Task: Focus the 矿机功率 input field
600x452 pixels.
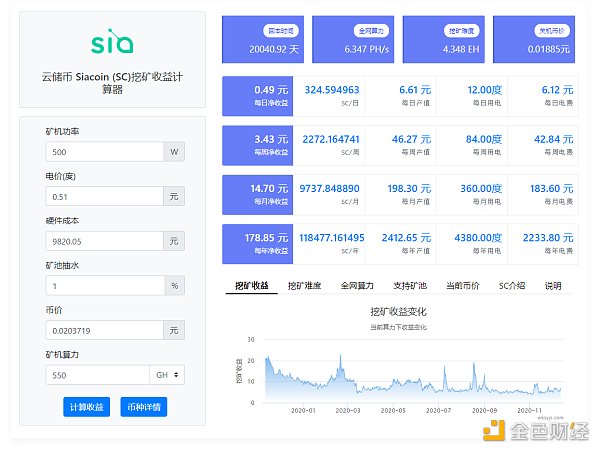Action: 104,152
